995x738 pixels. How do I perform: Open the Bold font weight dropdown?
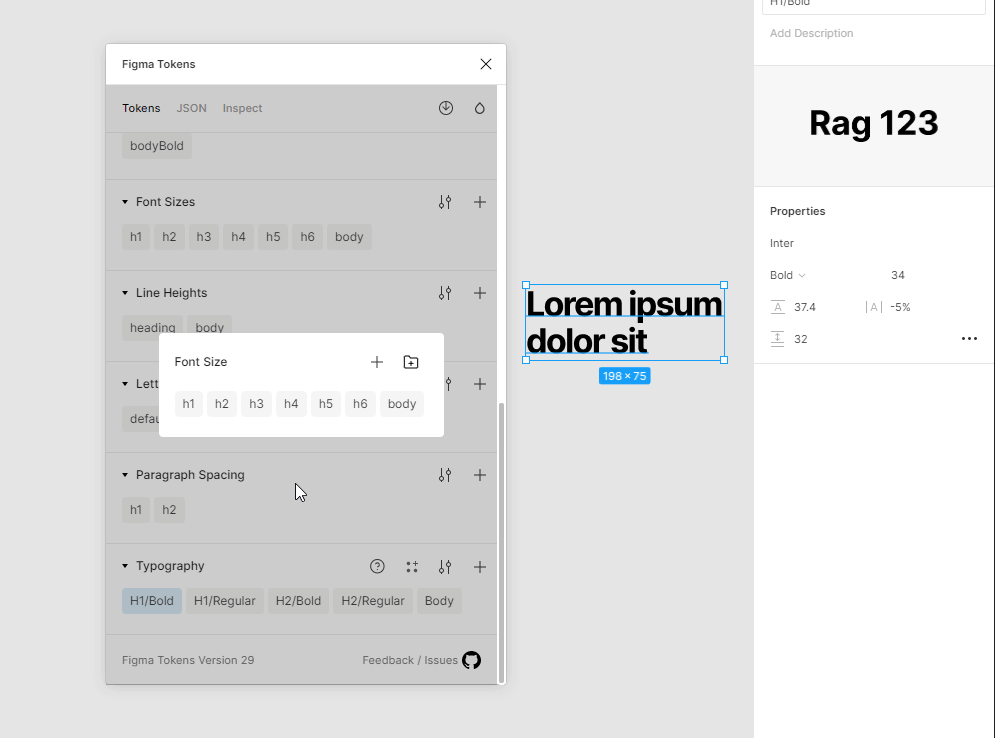coord(787,275)
